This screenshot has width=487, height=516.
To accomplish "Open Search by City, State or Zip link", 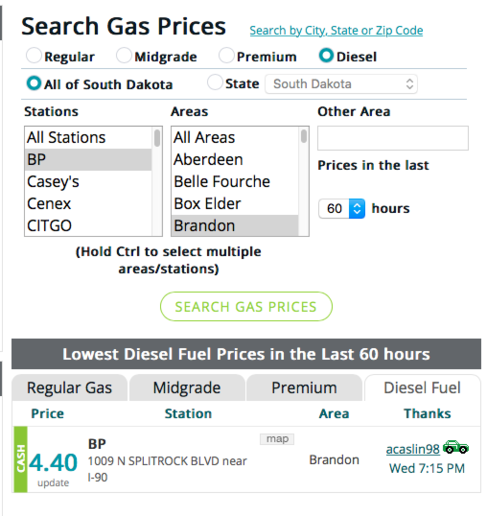I will pos(336,31).
